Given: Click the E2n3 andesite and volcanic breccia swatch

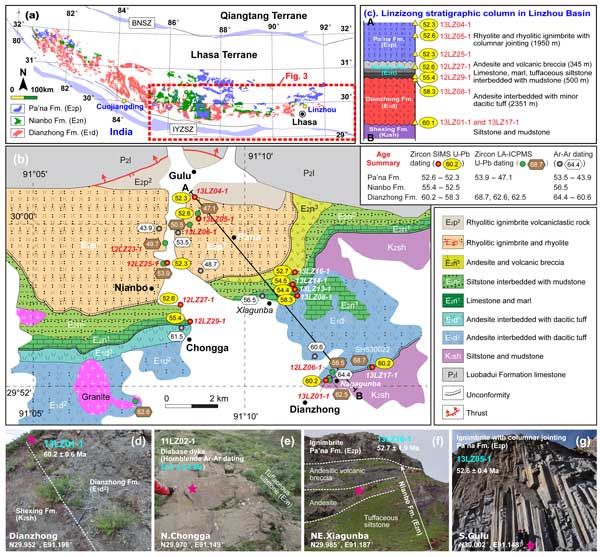Looking at the screenshot, I should [x=452, y=262].
